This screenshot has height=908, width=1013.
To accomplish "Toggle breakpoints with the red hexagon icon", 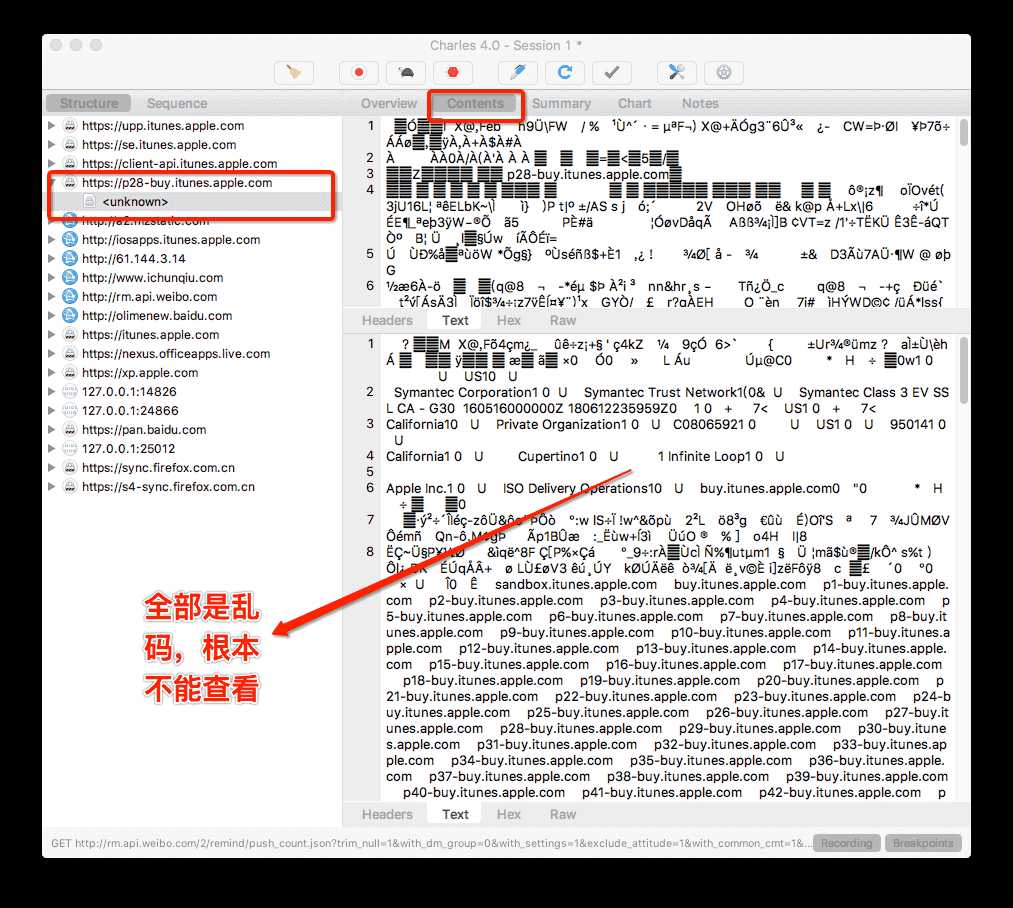I will pyautogui.click(x=453, y=72).
